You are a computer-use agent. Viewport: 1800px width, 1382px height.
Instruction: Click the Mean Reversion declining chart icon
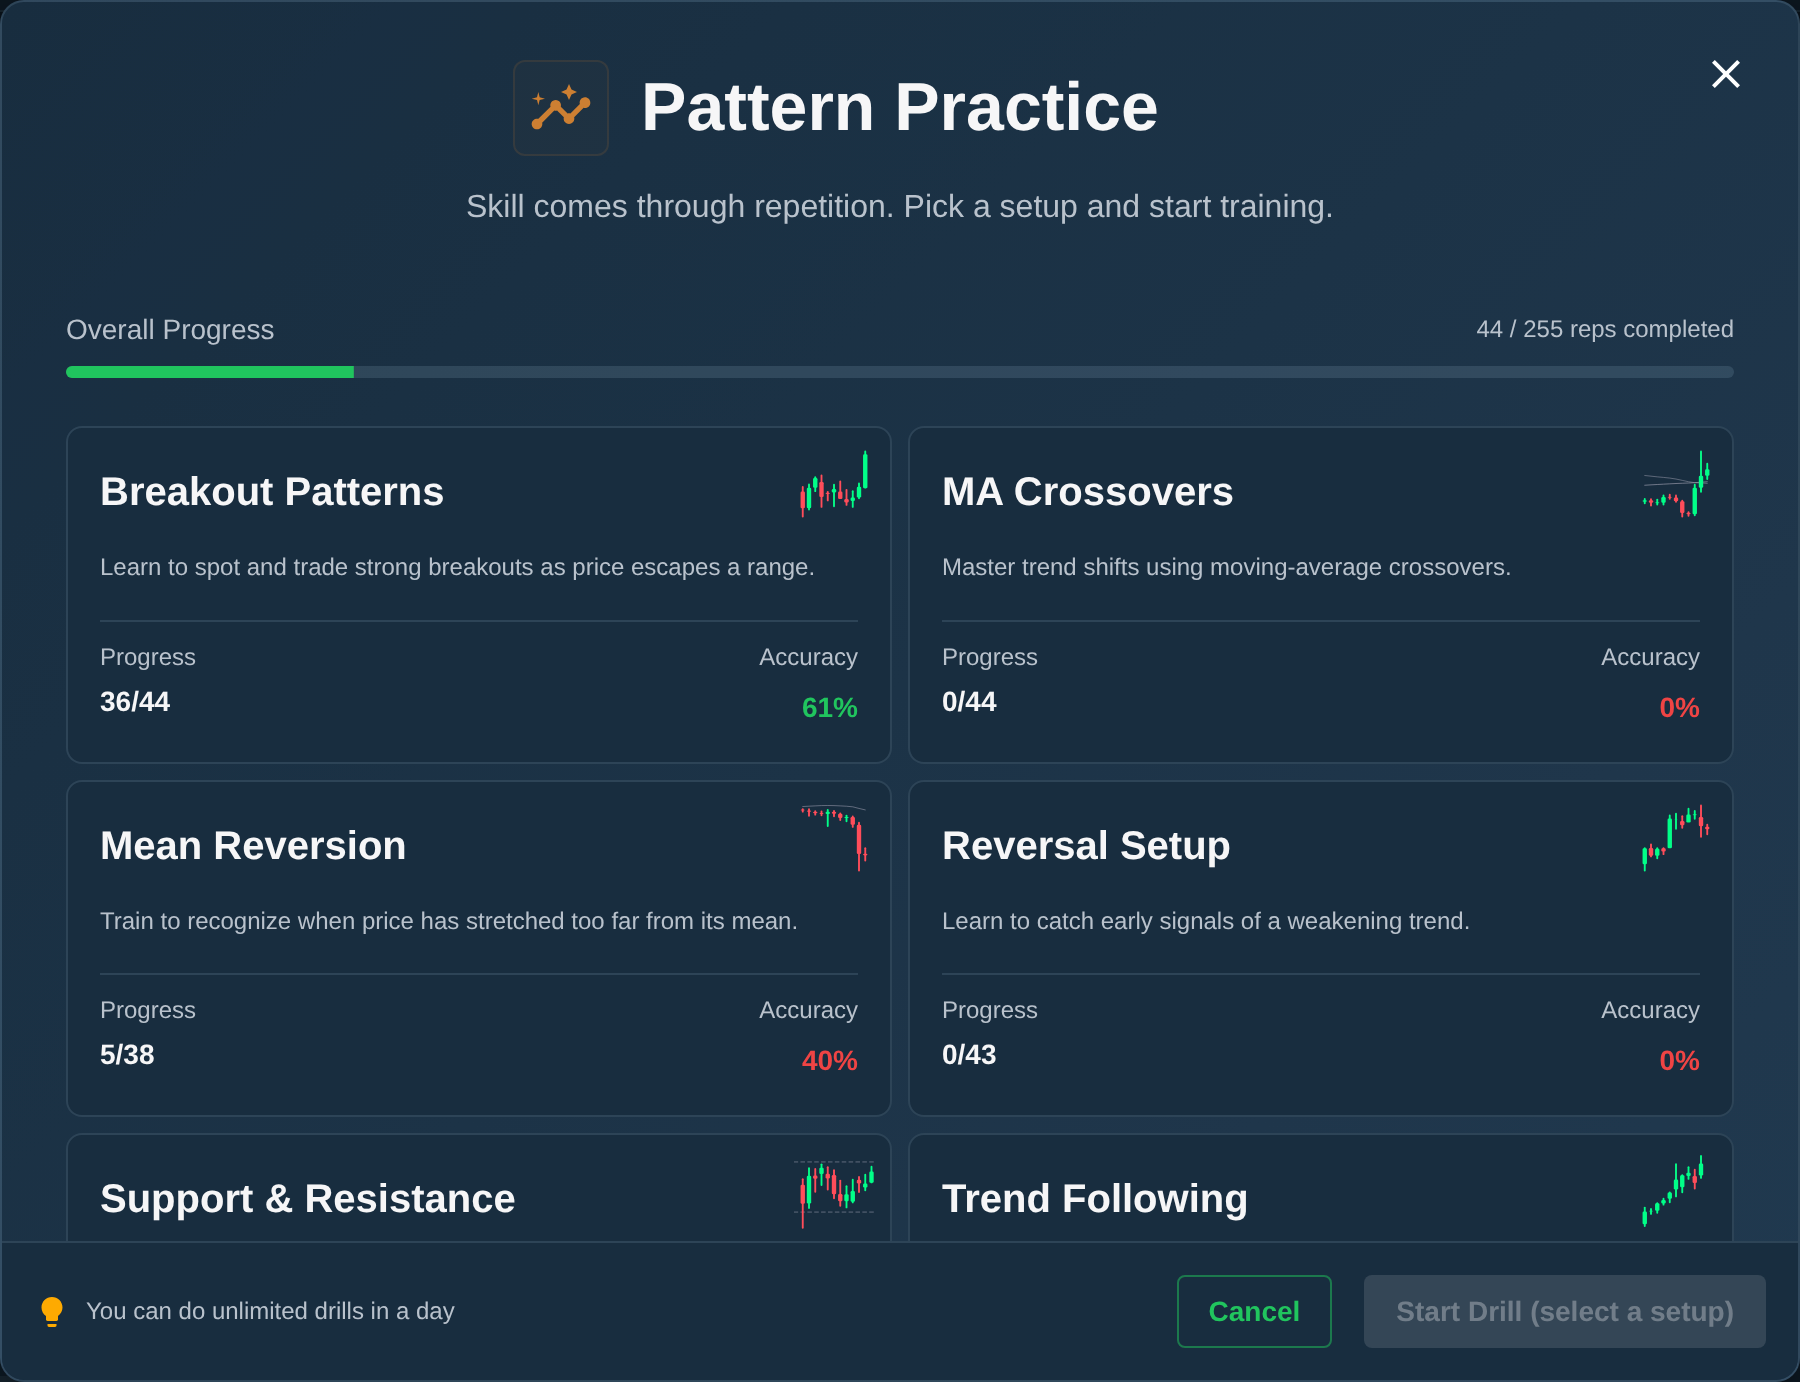click(x=833, y=840)
